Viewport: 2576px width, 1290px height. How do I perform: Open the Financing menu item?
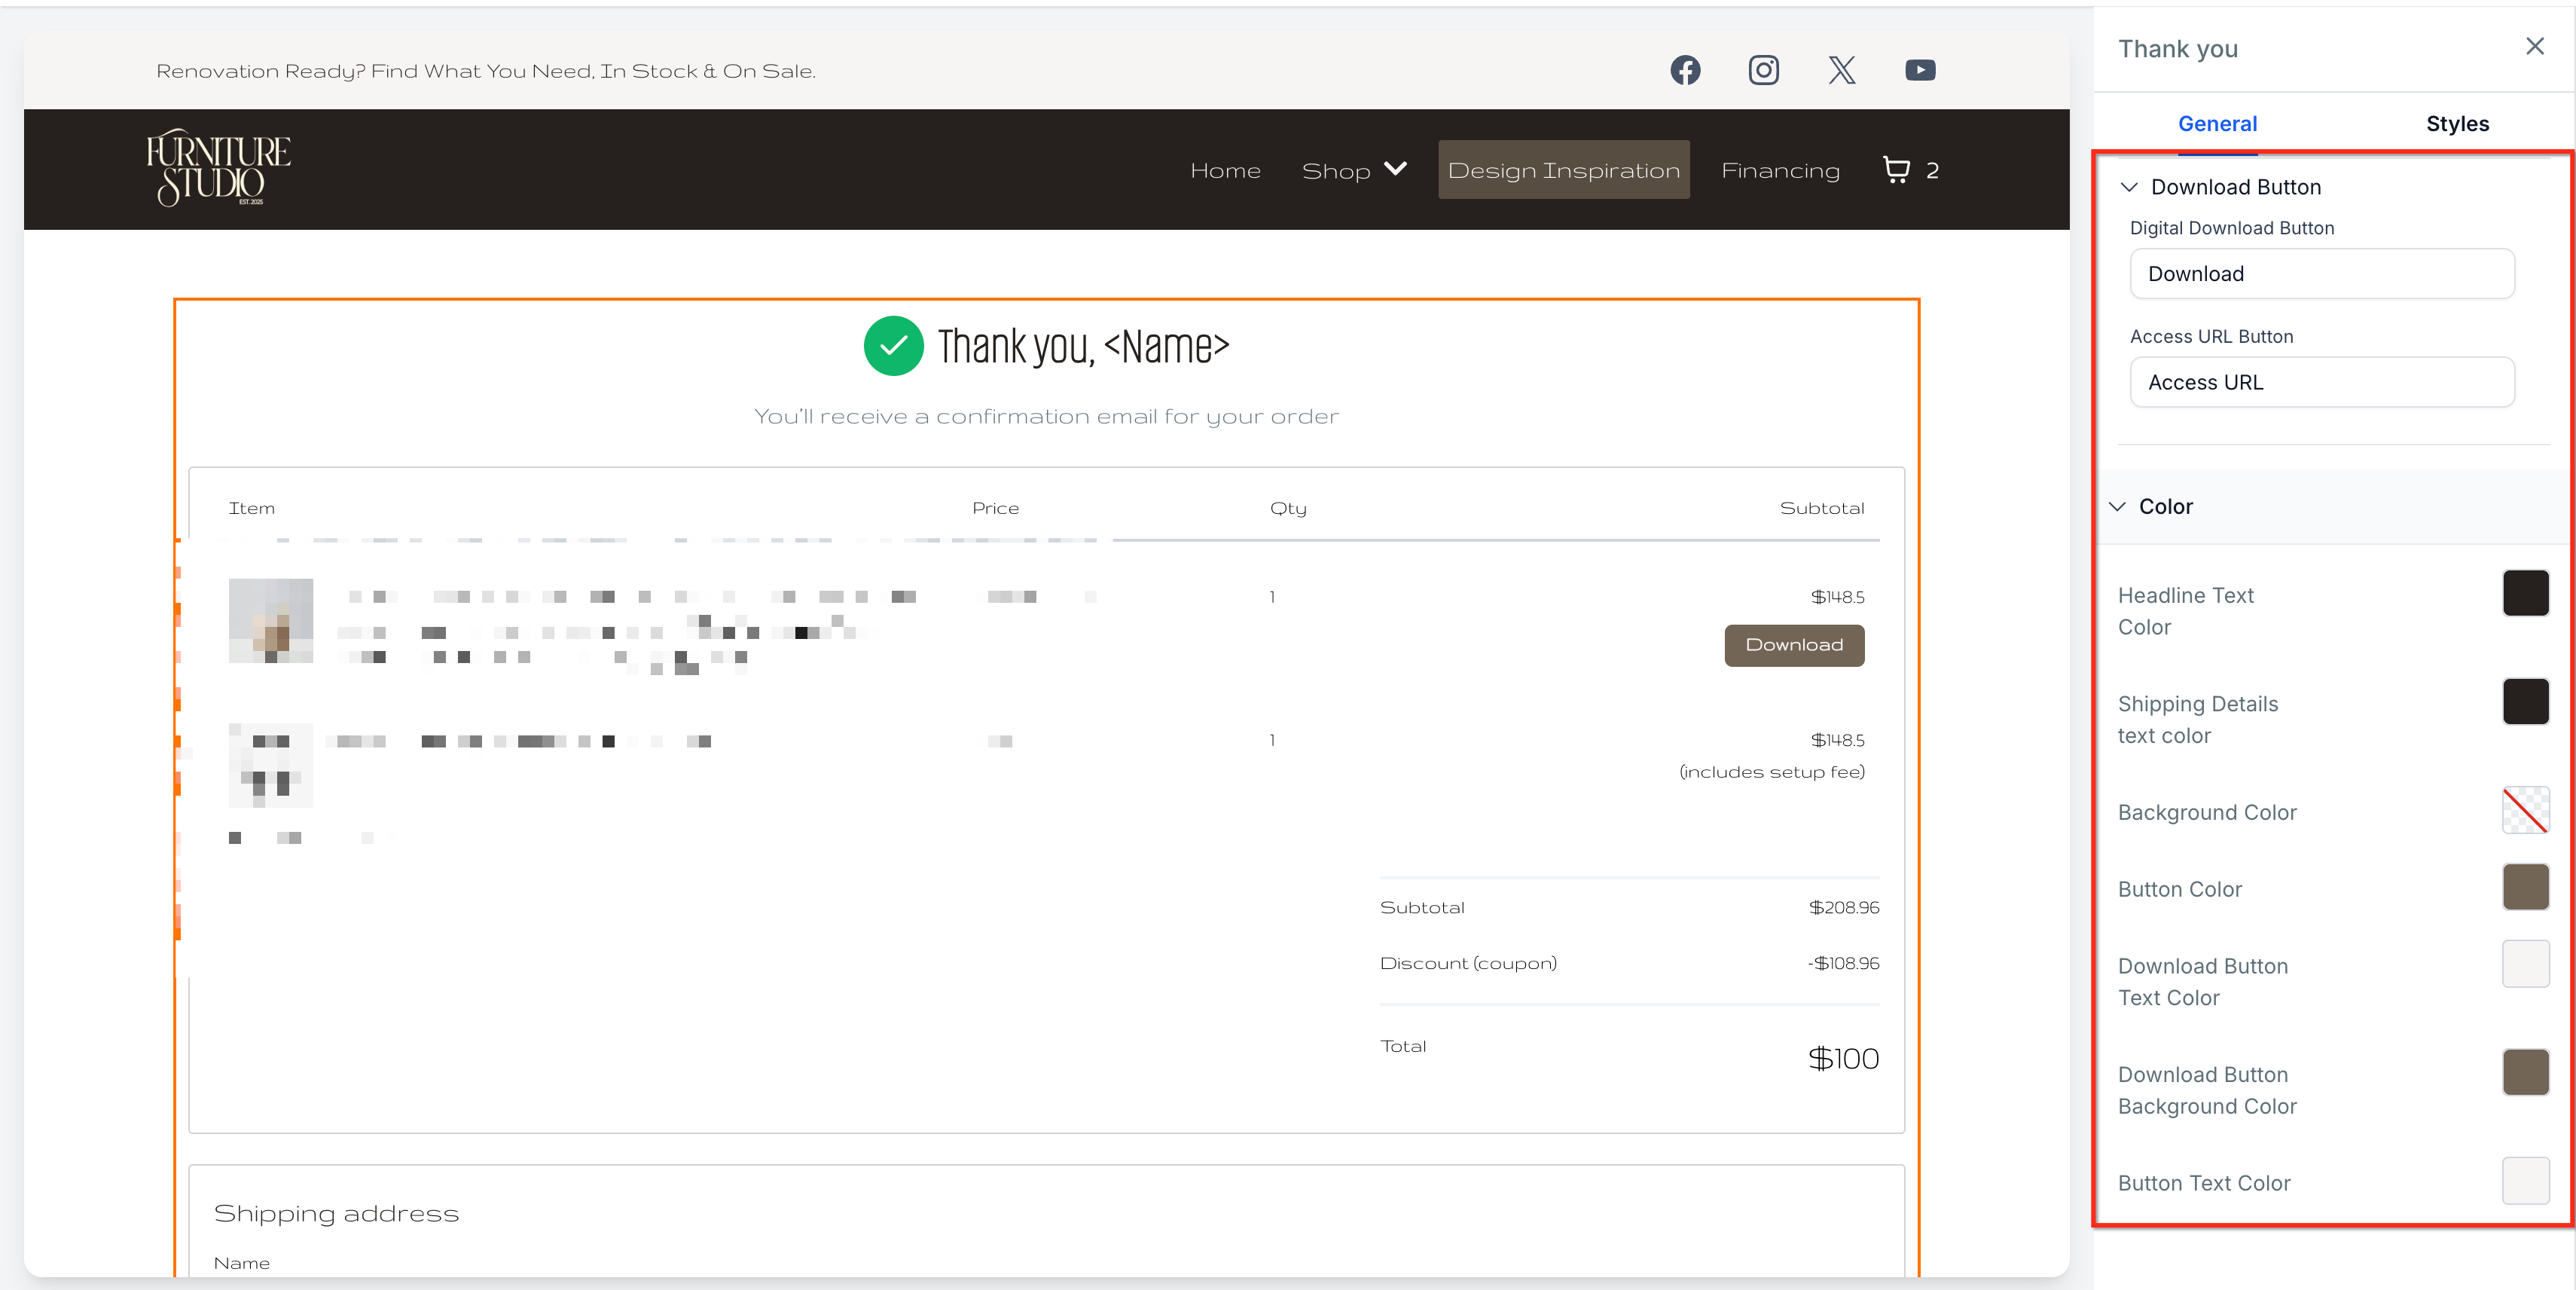(x=1780, y=170)
